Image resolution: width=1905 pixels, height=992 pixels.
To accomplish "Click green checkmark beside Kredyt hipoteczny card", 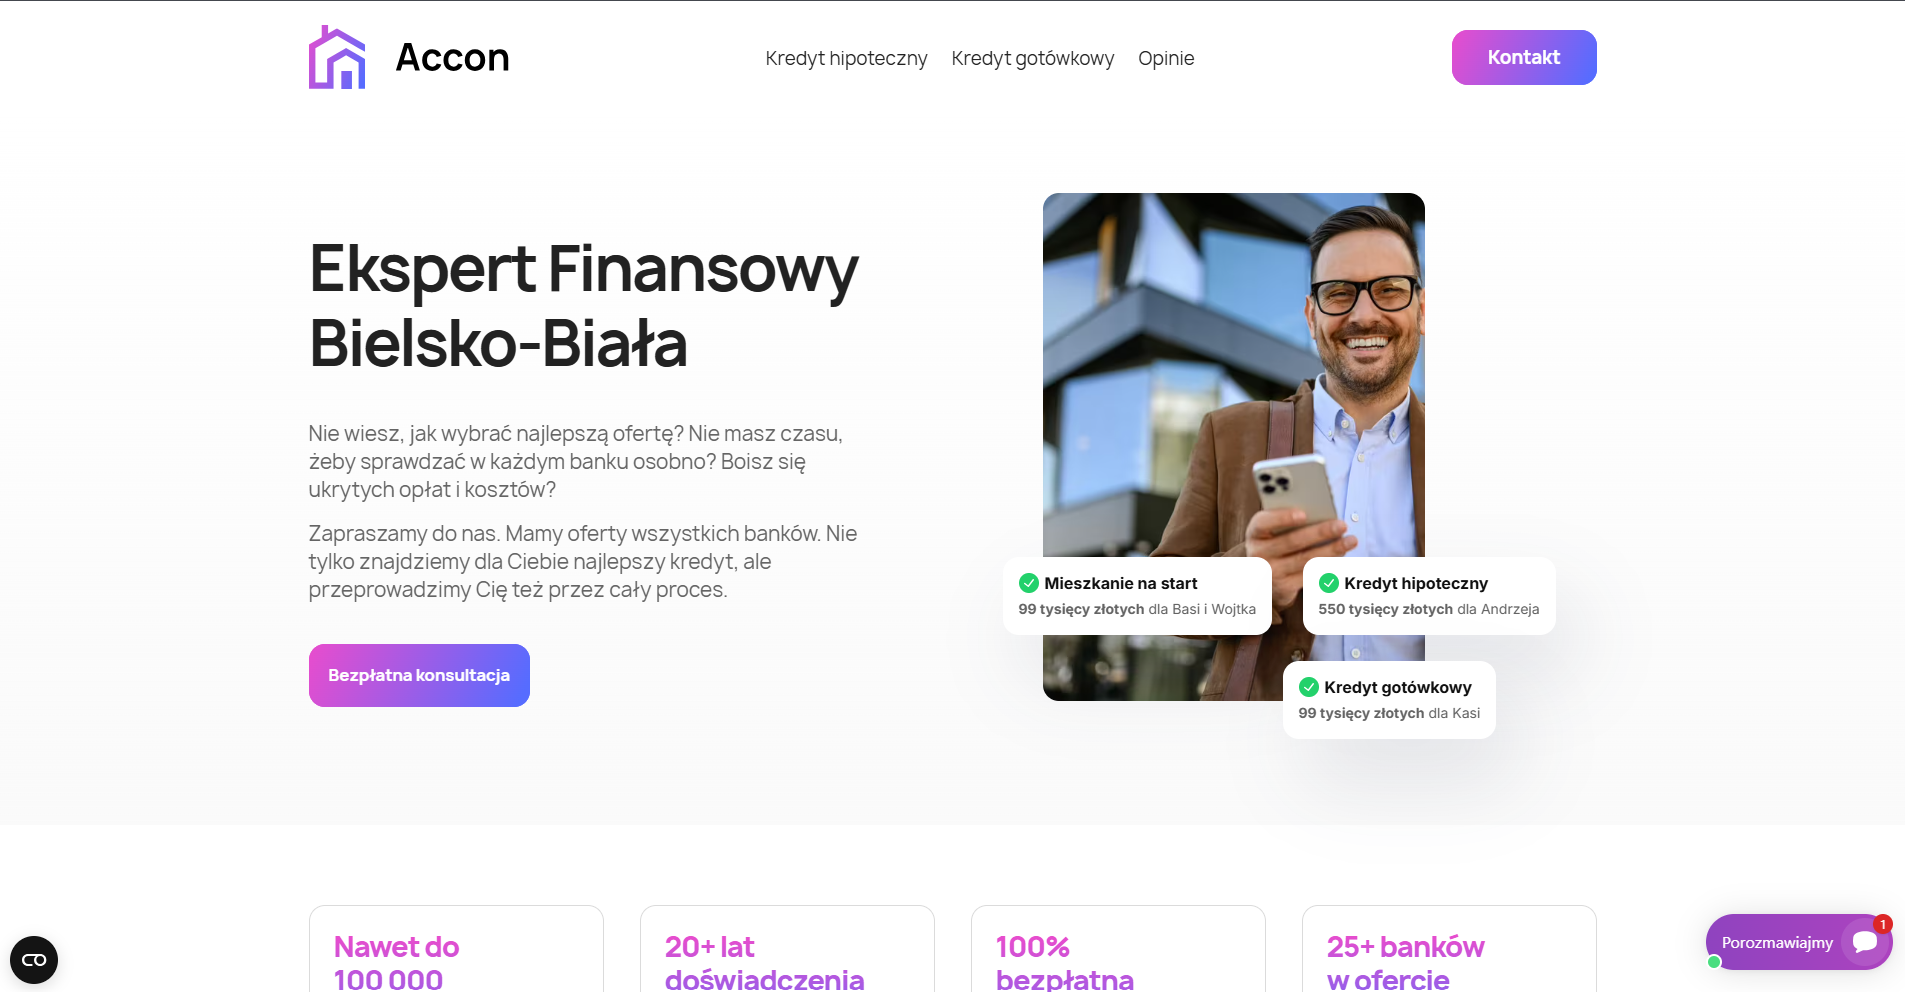I will click(x=1328, y=583).
